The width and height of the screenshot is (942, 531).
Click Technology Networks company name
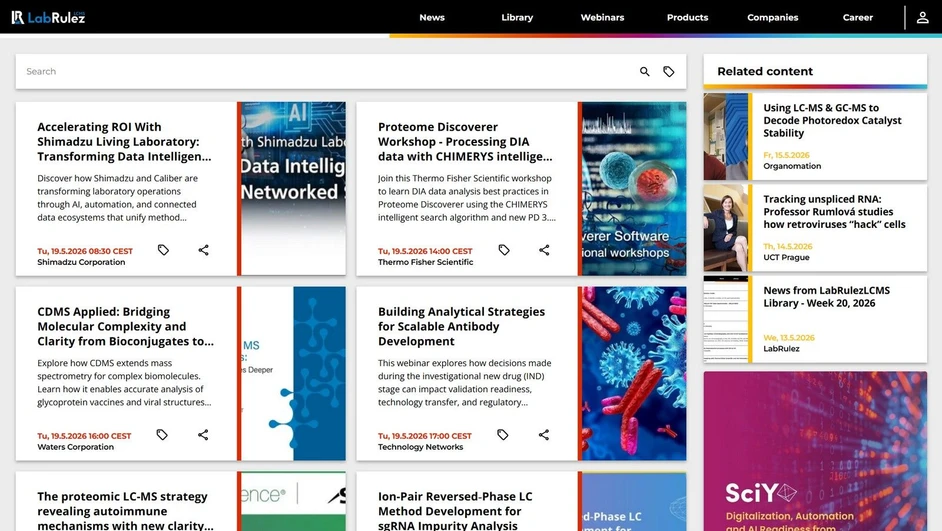pos(421,447)
